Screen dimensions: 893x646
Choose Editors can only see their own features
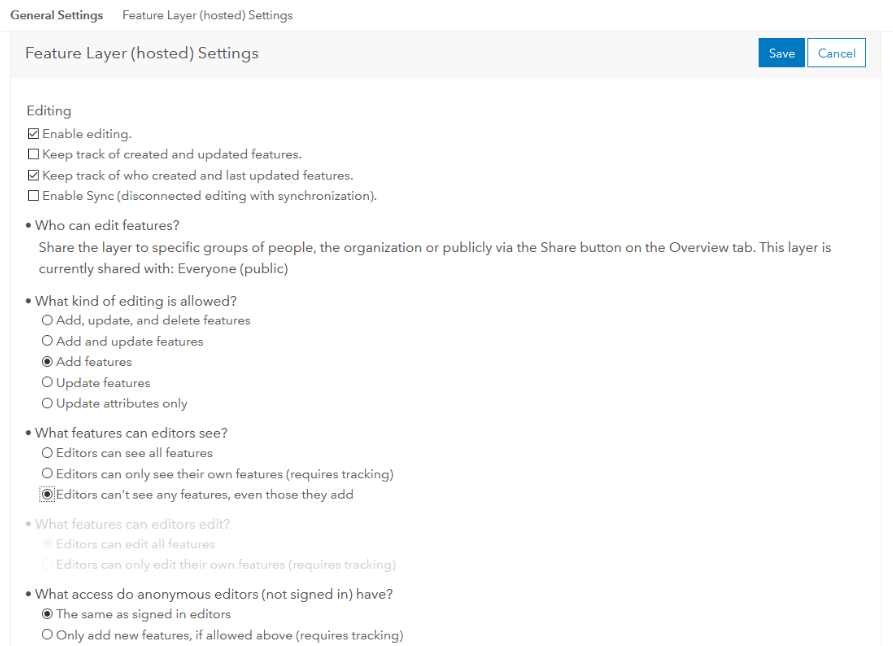(x=47, y=474)
